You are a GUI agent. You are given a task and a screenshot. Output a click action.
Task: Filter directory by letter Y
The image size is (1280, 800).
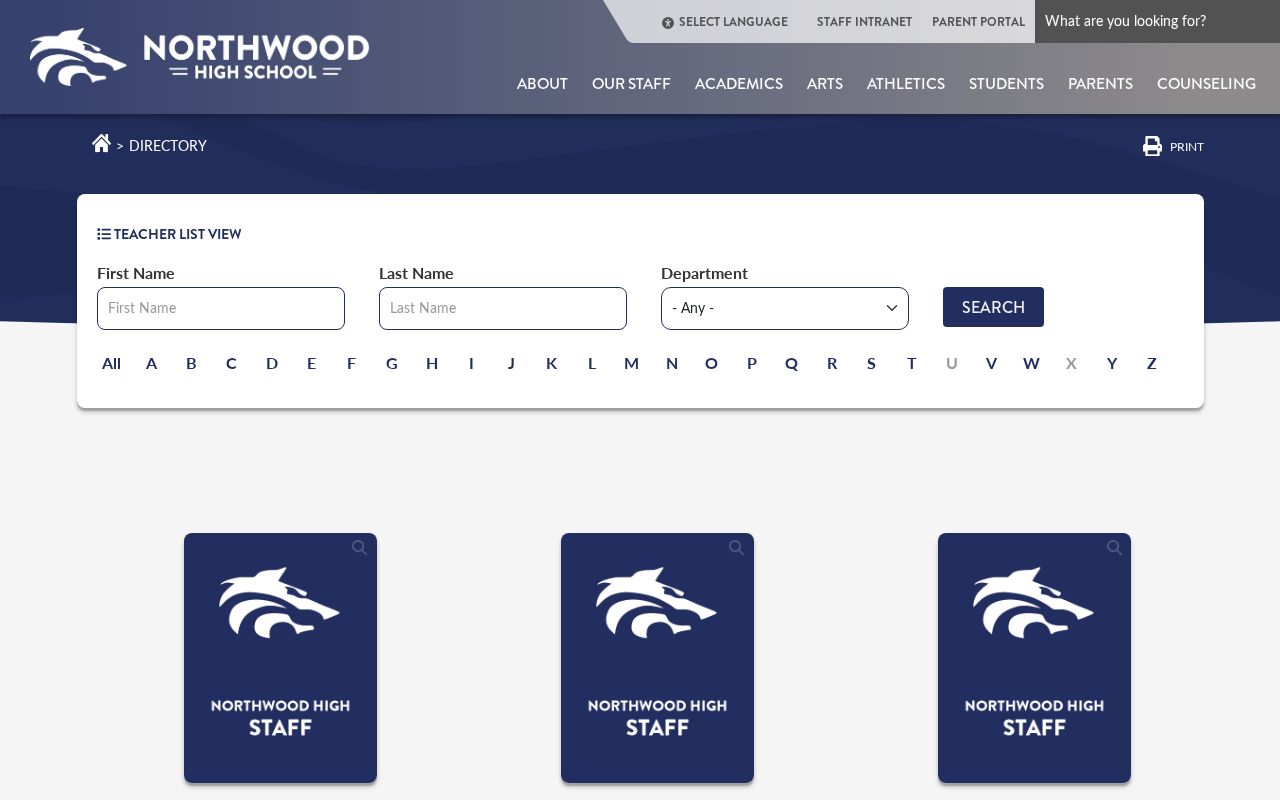coord(1111,363)
